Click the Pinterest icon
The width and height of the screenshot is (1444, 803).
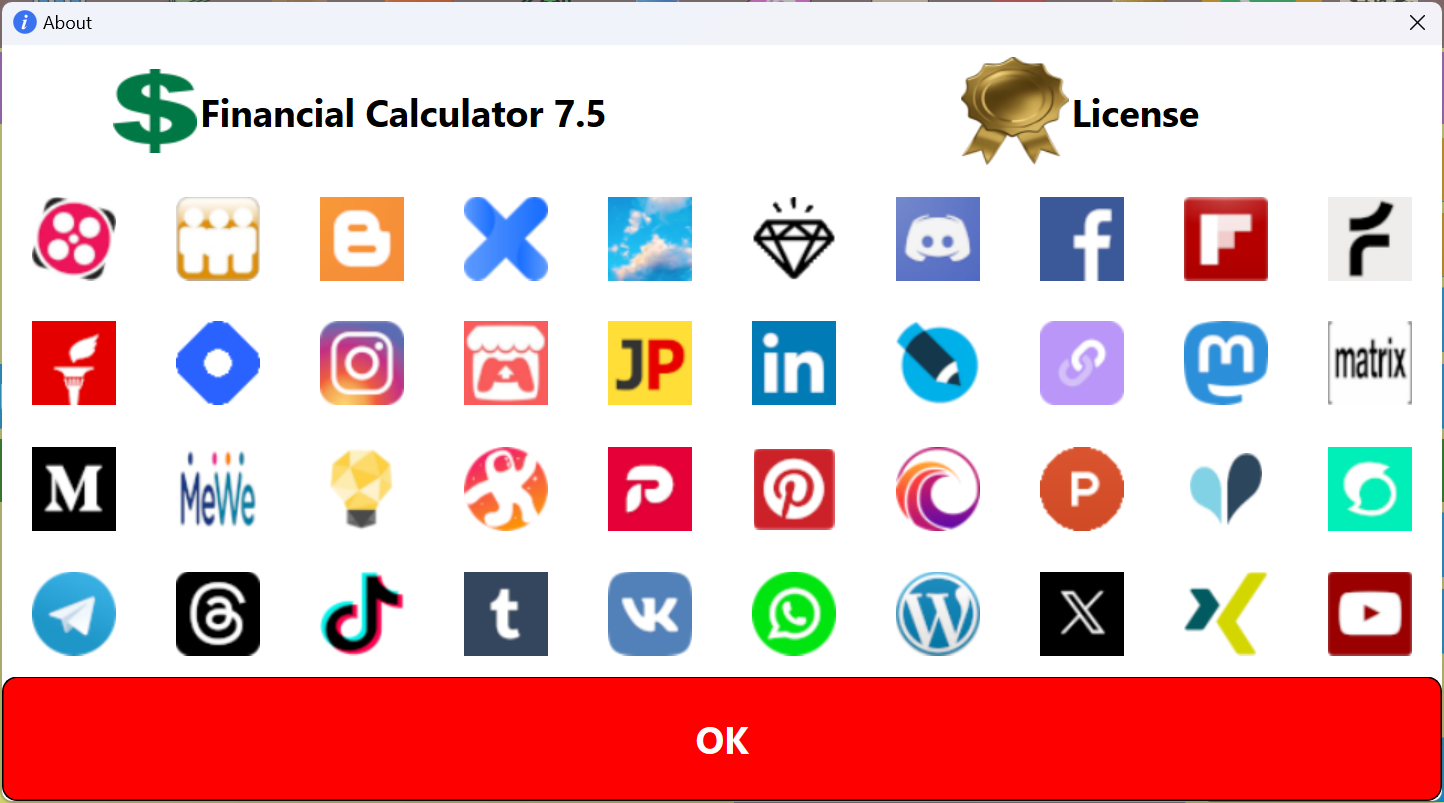pyautogui.click(x=794, y=489)
